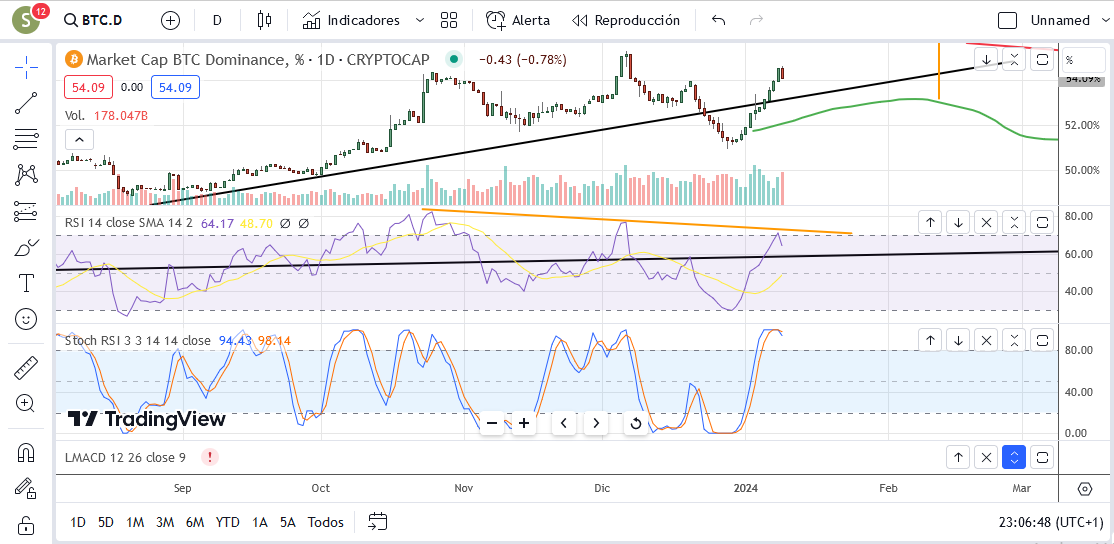
Task: Maximize the RSI pane
Action: (x=1042, y=223)
